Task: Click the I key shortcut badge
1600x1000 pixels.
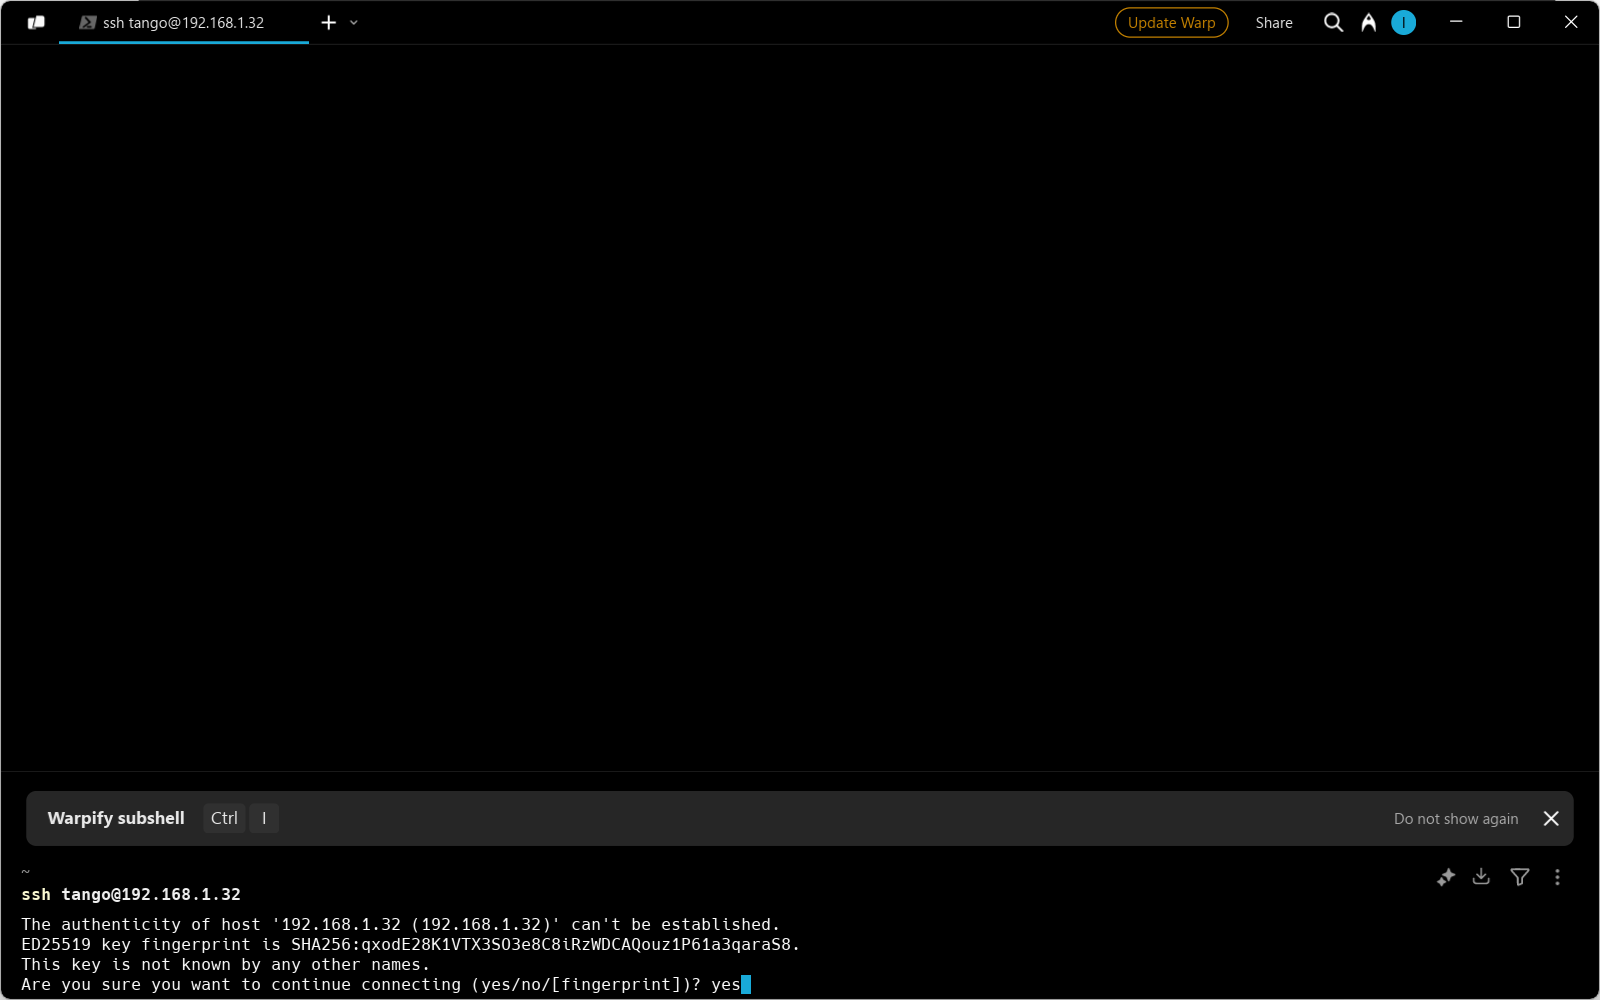Action: point(264,818)
